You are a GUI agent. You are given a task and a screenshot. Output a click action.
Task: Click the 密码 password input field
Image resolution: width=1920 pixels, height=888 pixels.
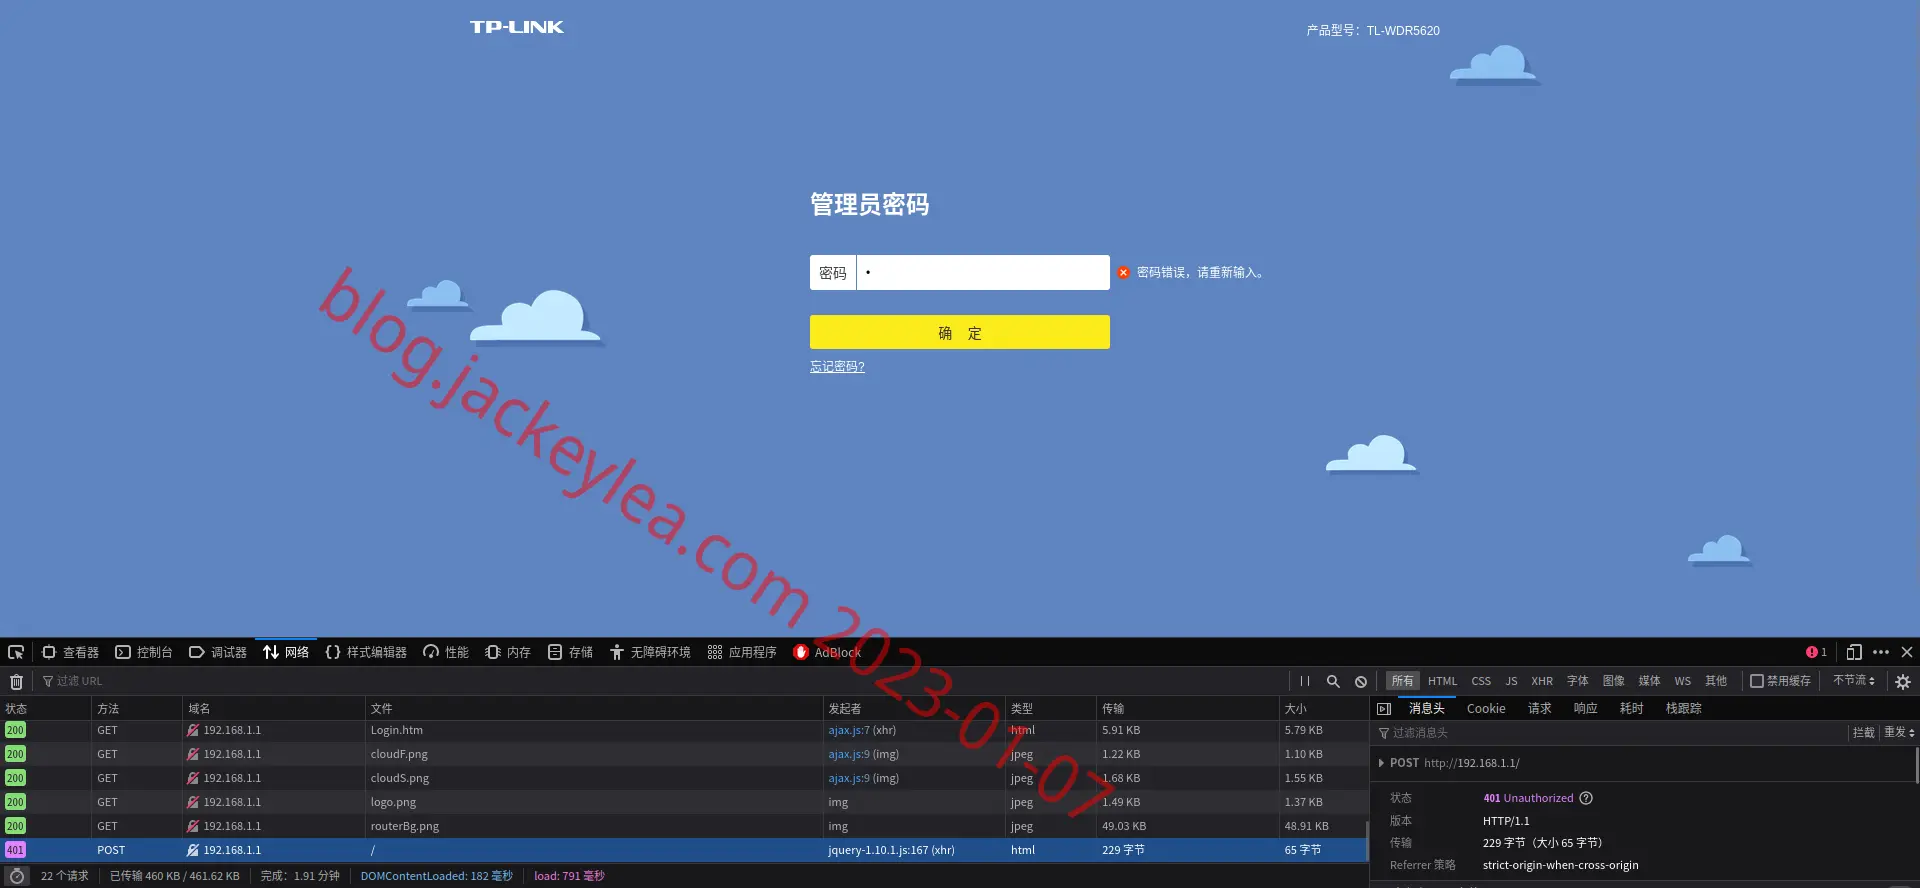tap(983, 272)
